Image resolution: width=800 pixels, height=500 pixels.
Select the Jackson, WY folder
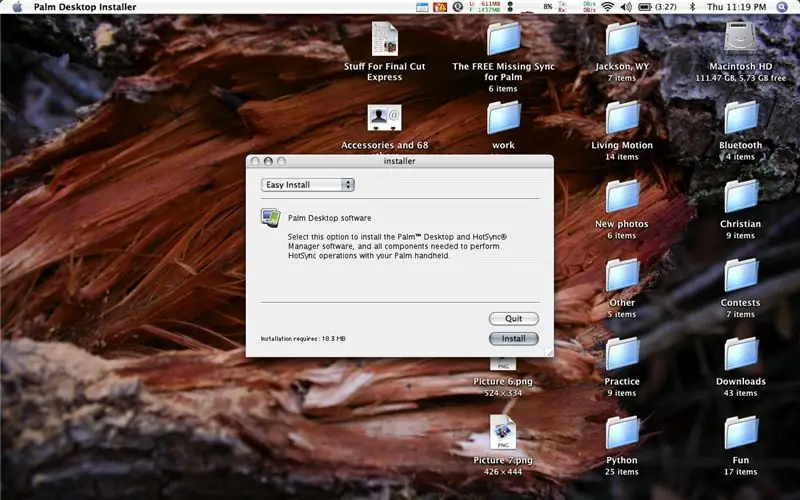[622, 39]
